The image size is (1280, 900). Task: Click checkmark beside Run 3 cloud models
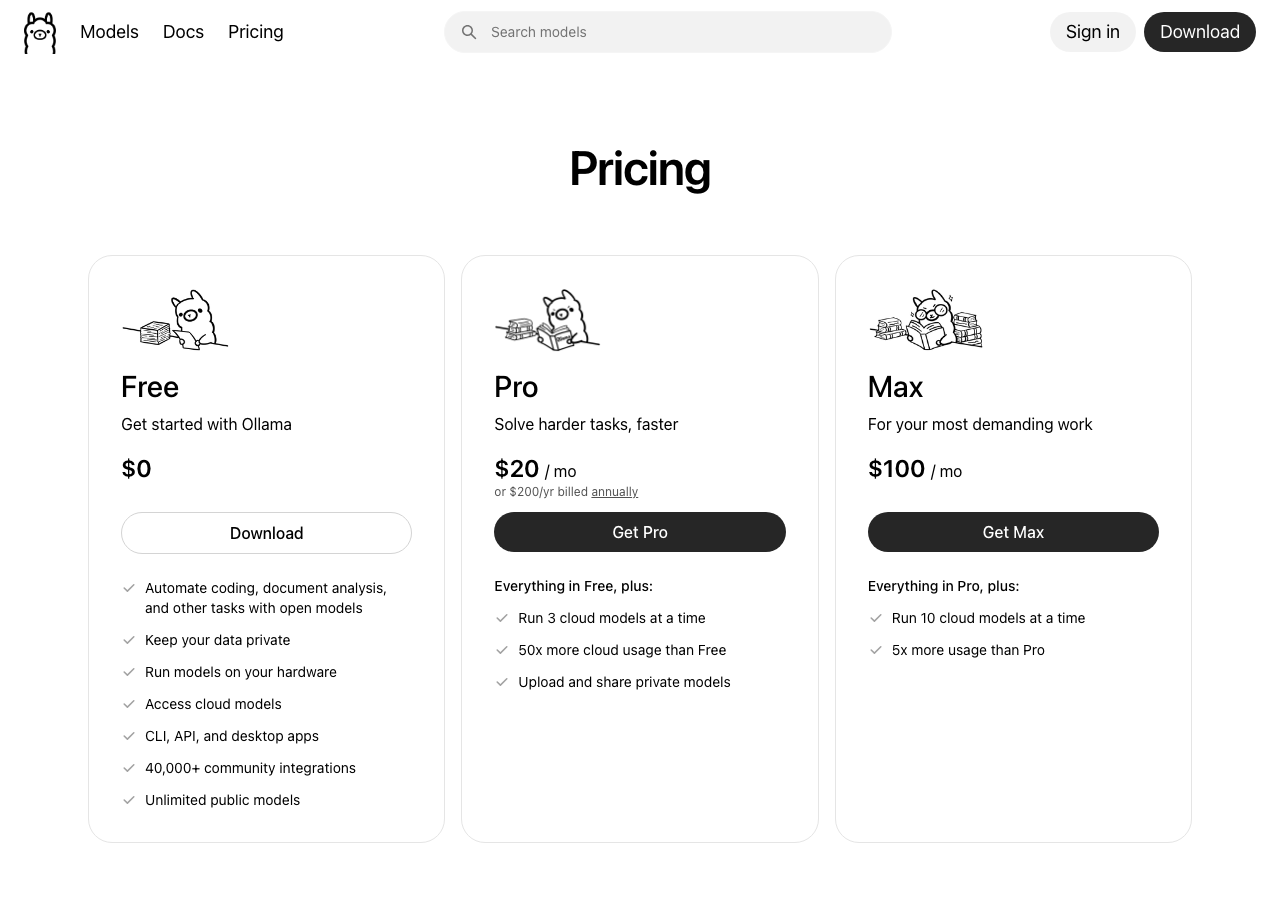tap(502, 618)
